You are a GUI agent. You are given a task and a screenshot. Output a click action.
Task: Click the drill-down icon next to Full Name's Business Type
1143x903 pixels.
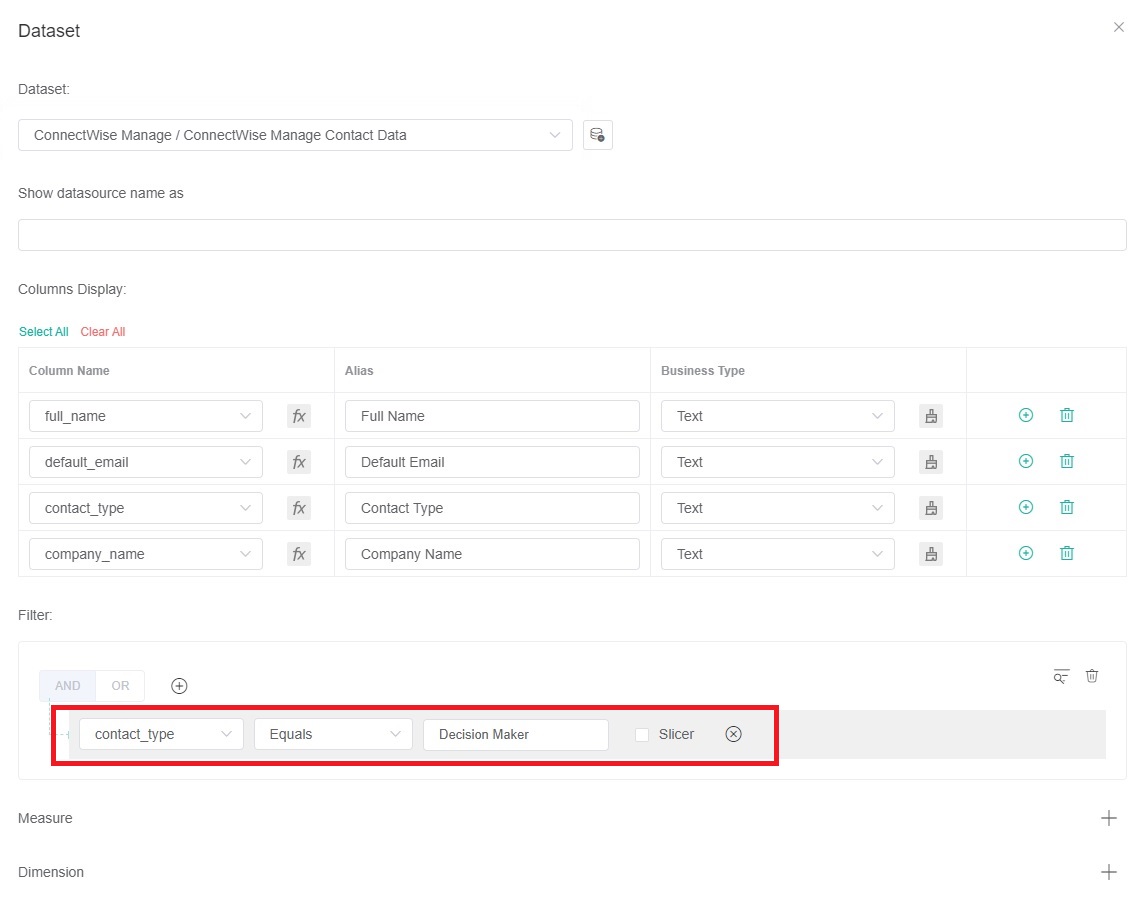click(x=930, y=416)
